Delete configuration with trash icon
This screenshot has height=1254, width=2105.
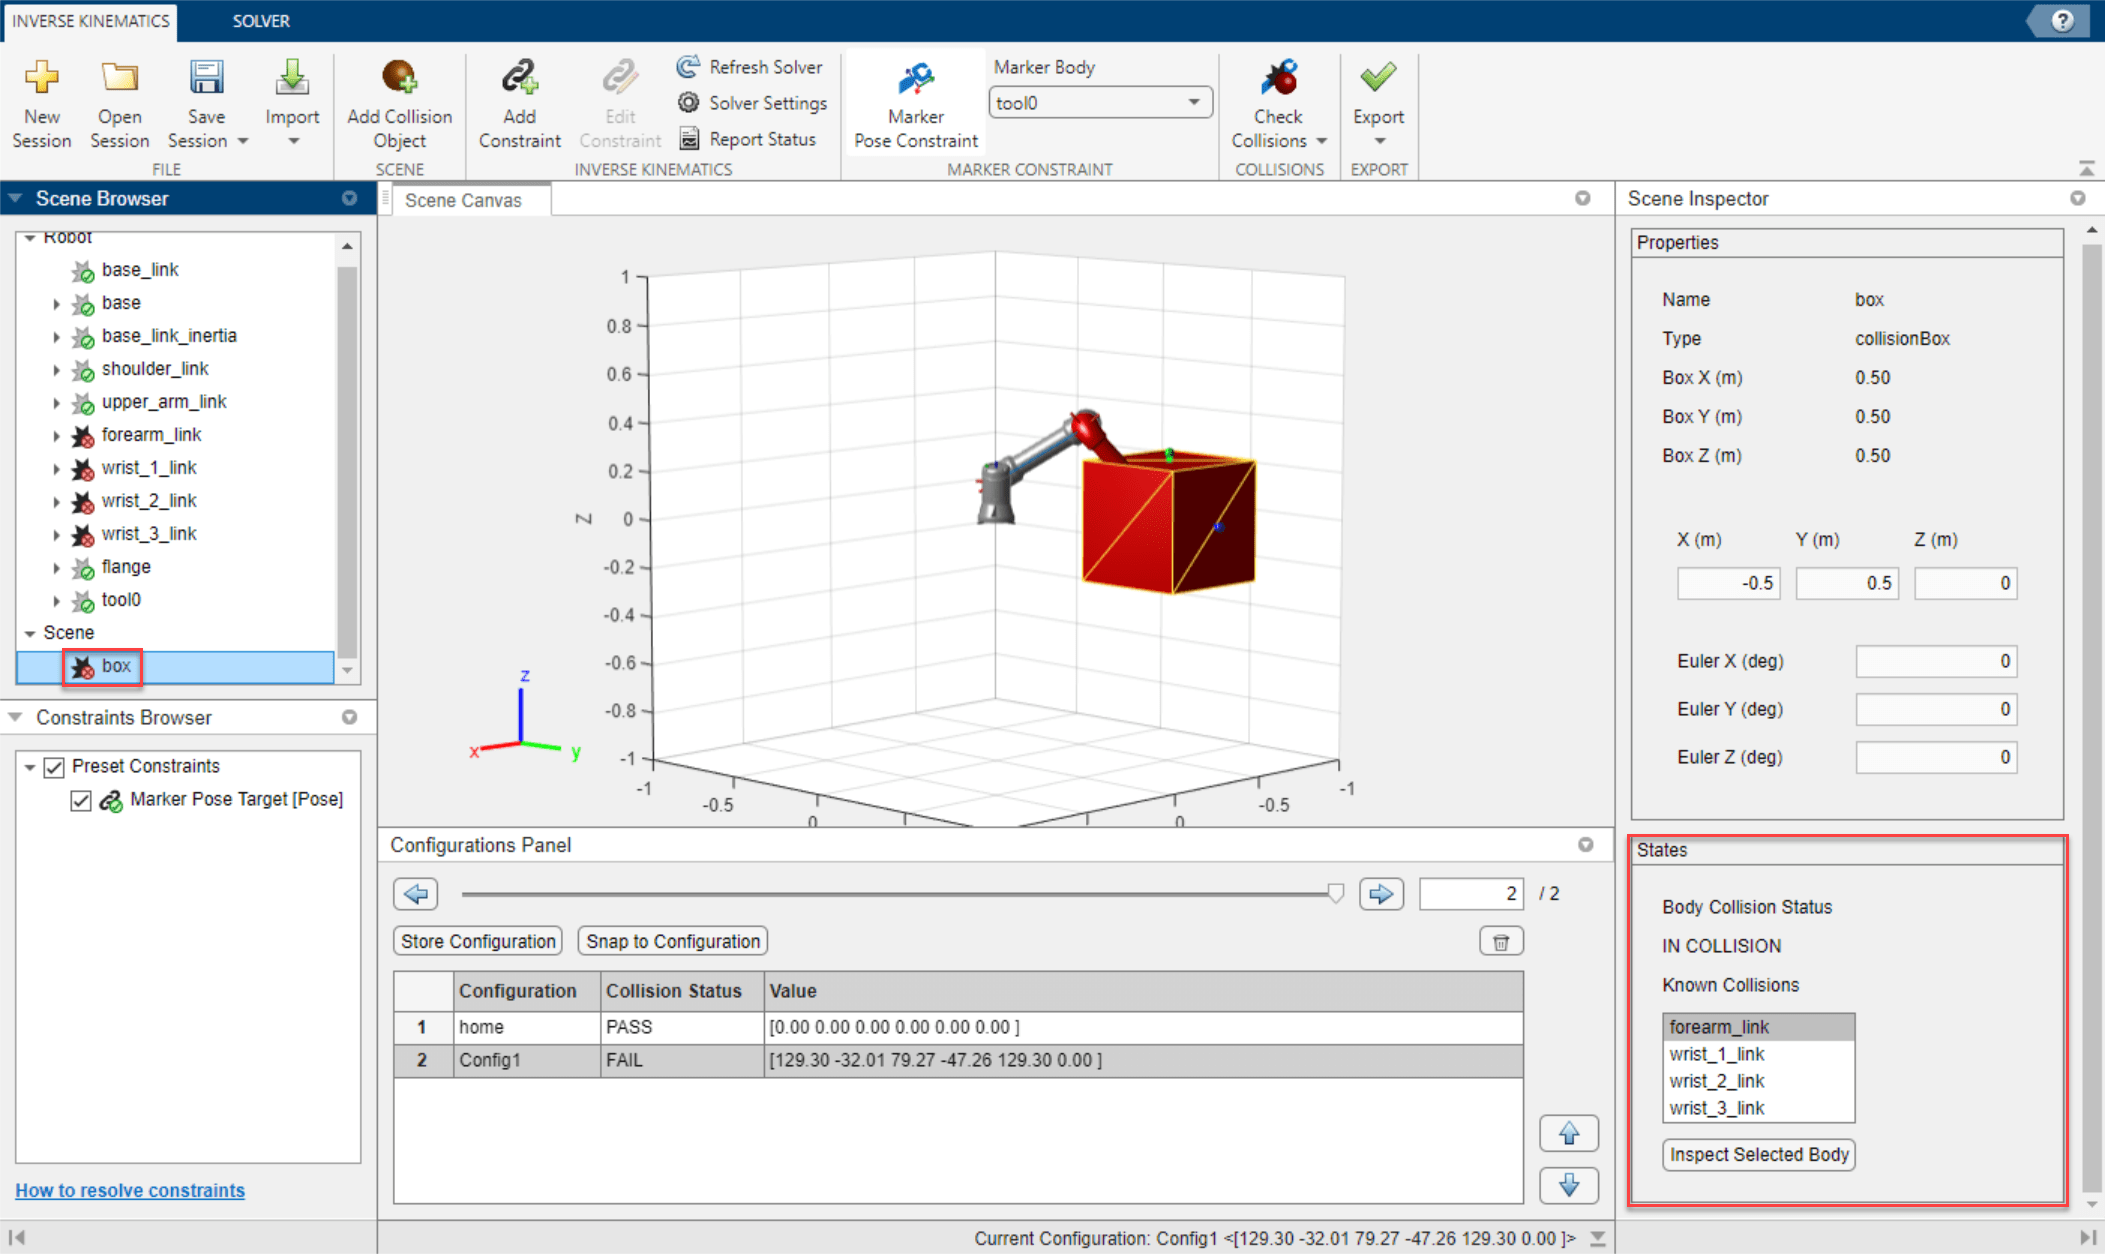[1501, 942]
